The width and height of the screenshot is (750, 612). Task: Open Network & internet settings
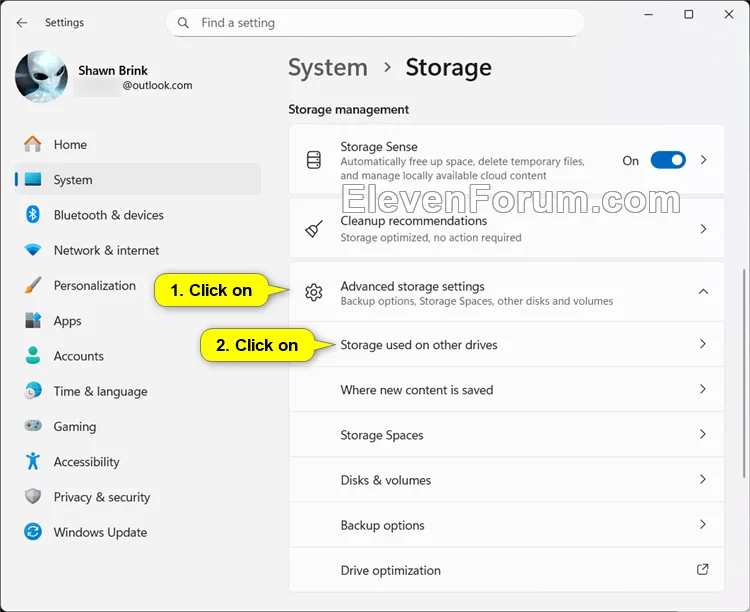click(138, 250)
